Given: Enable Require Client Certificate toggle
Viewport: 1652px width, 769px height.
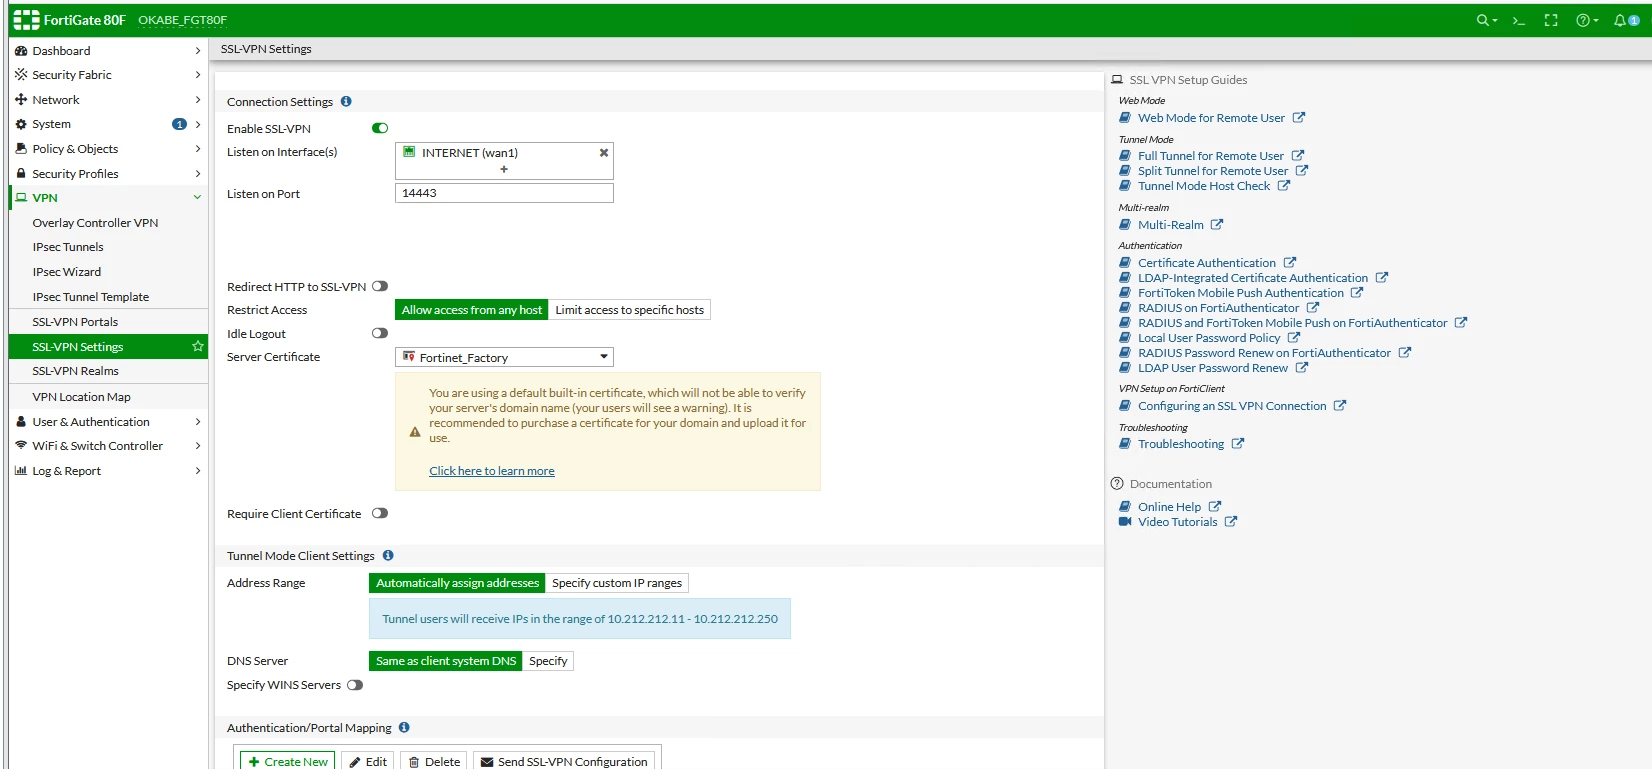Looking at the screenshot, I should (380, 513).
